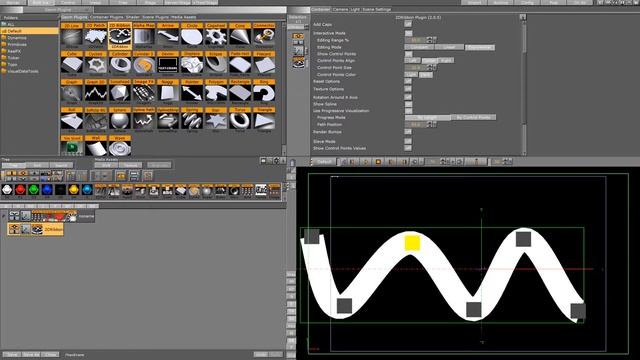Set Progress Mode to By Control Points
Viewport: 640px width, 360px height.
[x=473, y=118]
